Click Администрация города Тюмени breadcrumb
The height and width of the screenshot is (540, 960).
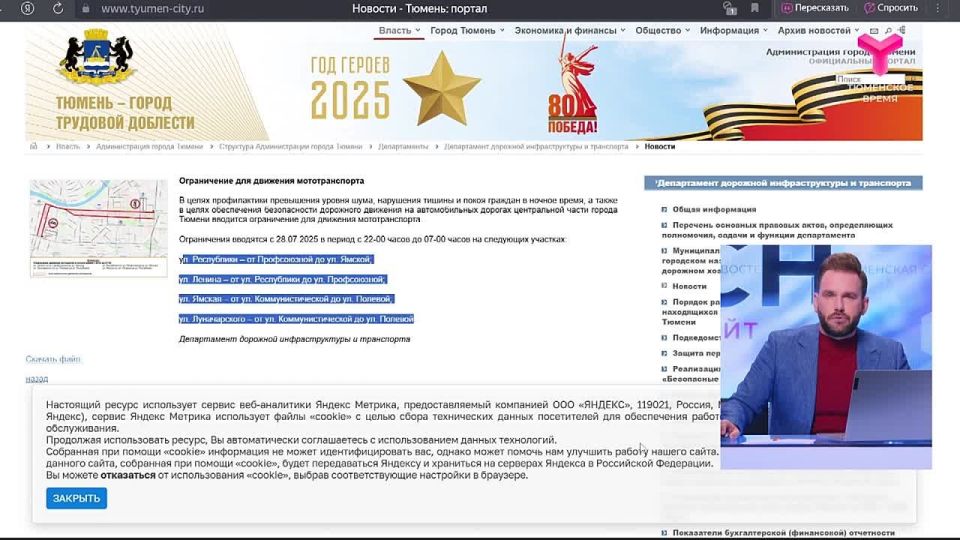(149, 147)
